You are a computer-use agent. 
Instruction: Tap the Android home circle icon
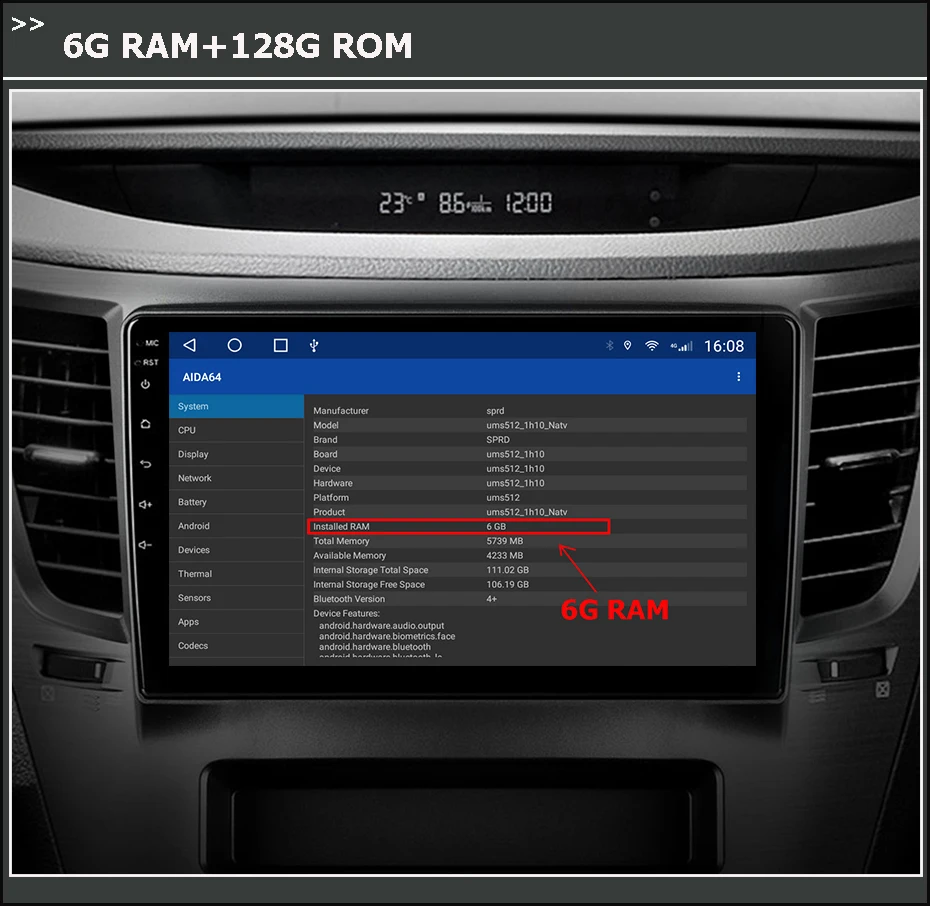coord(235,345)
